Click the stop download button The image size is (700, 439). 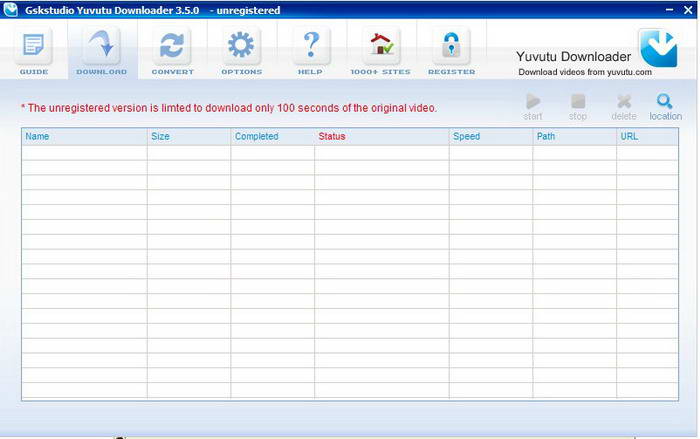pyautogui.click(x=578, y=107)
